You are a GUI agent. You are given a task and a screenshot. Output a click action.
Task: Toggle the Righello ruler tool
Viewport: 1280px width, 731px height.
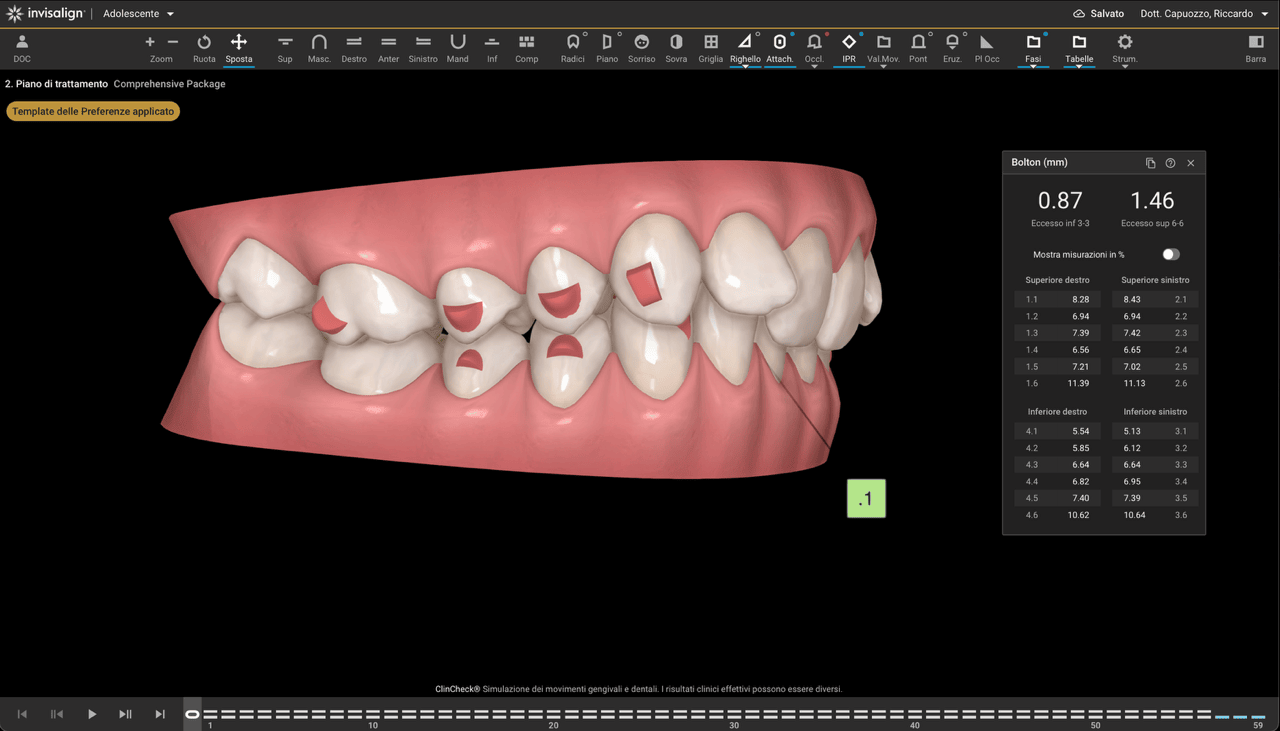tap(745, 48)
